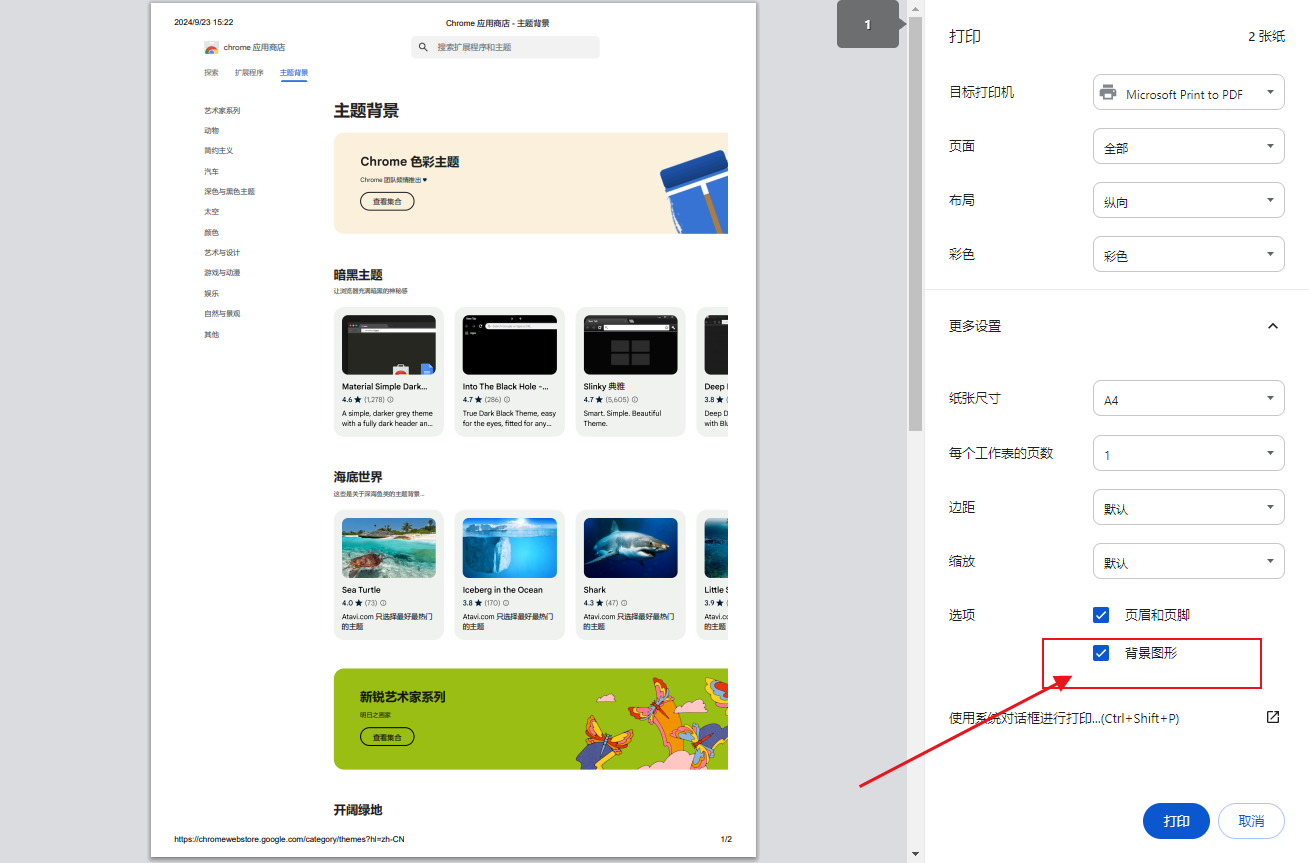Select the 太空 category
This screenshot has width=1309, height=863.
point(211,212)
